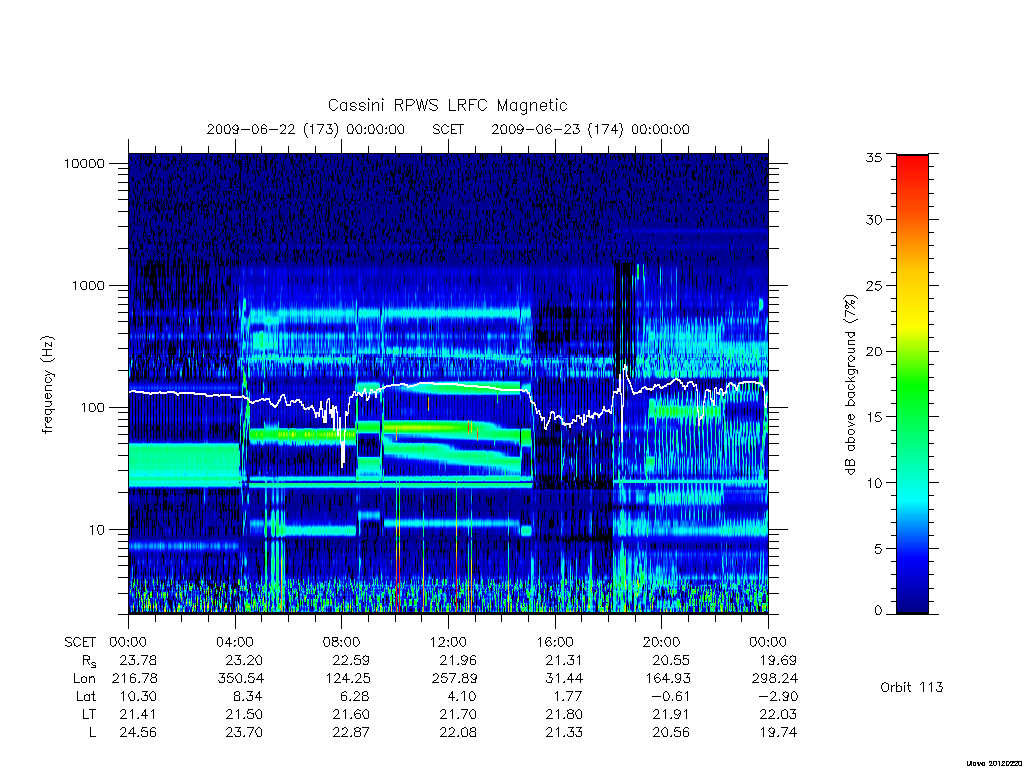This screenshot has width=1024, height=768.
Task: Click the '30' color bar tick label
Action: click(874, 220)
